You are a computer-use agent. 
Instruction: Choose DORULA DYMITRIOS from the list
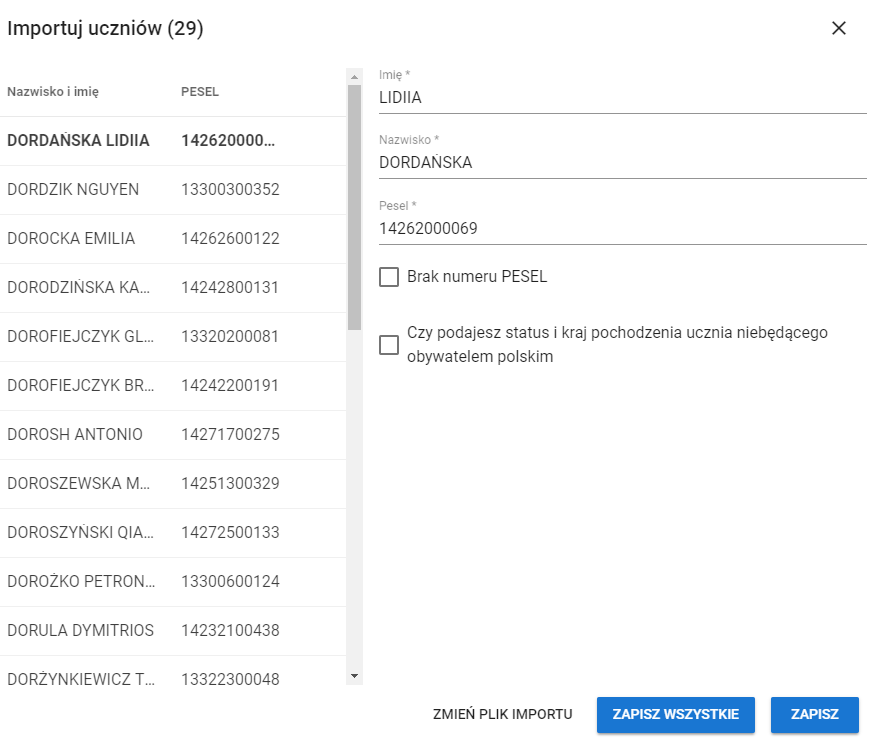(80, 631)
